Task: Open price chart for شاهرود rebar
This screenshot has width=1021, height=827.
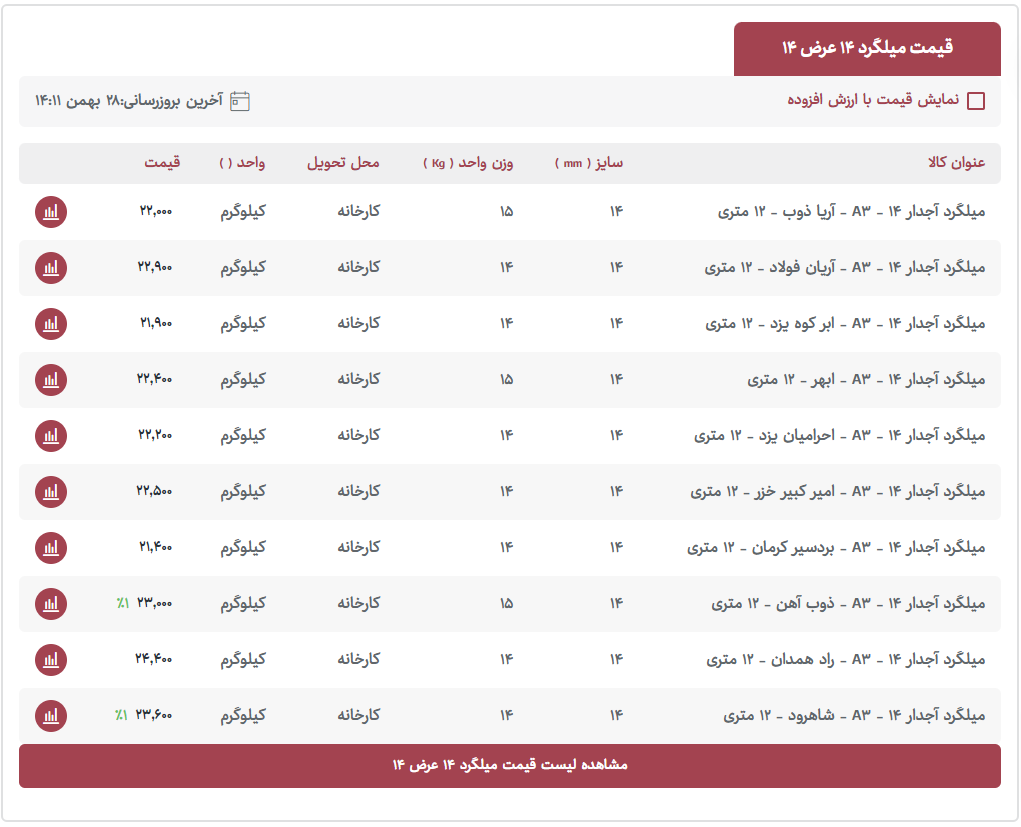Action: pos(51,716)
